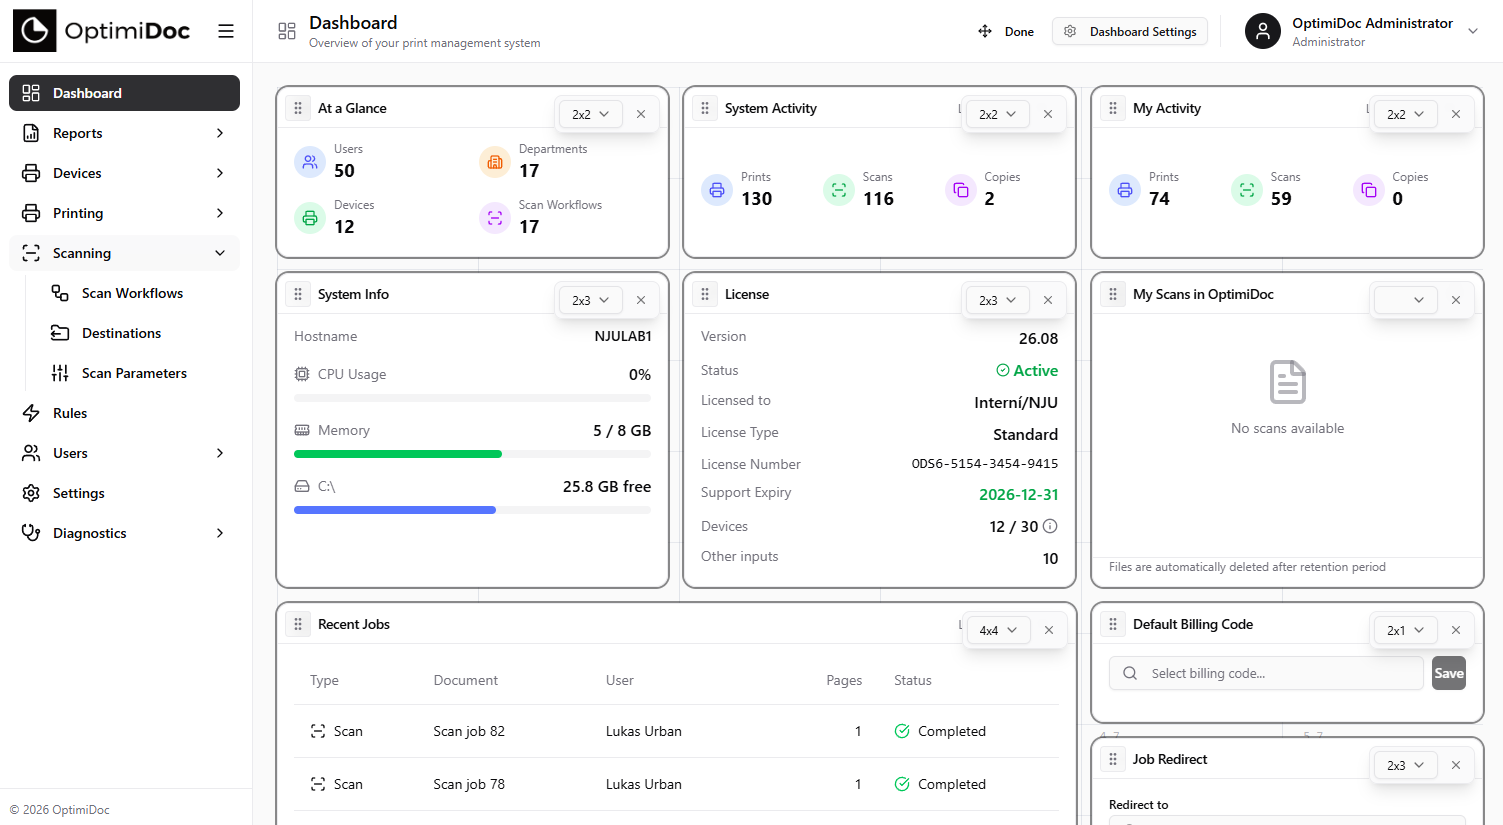This screenshot has width=1503, height=825.
Task: Grab the Job Redirect drag handle
Action: [1113, 759]
